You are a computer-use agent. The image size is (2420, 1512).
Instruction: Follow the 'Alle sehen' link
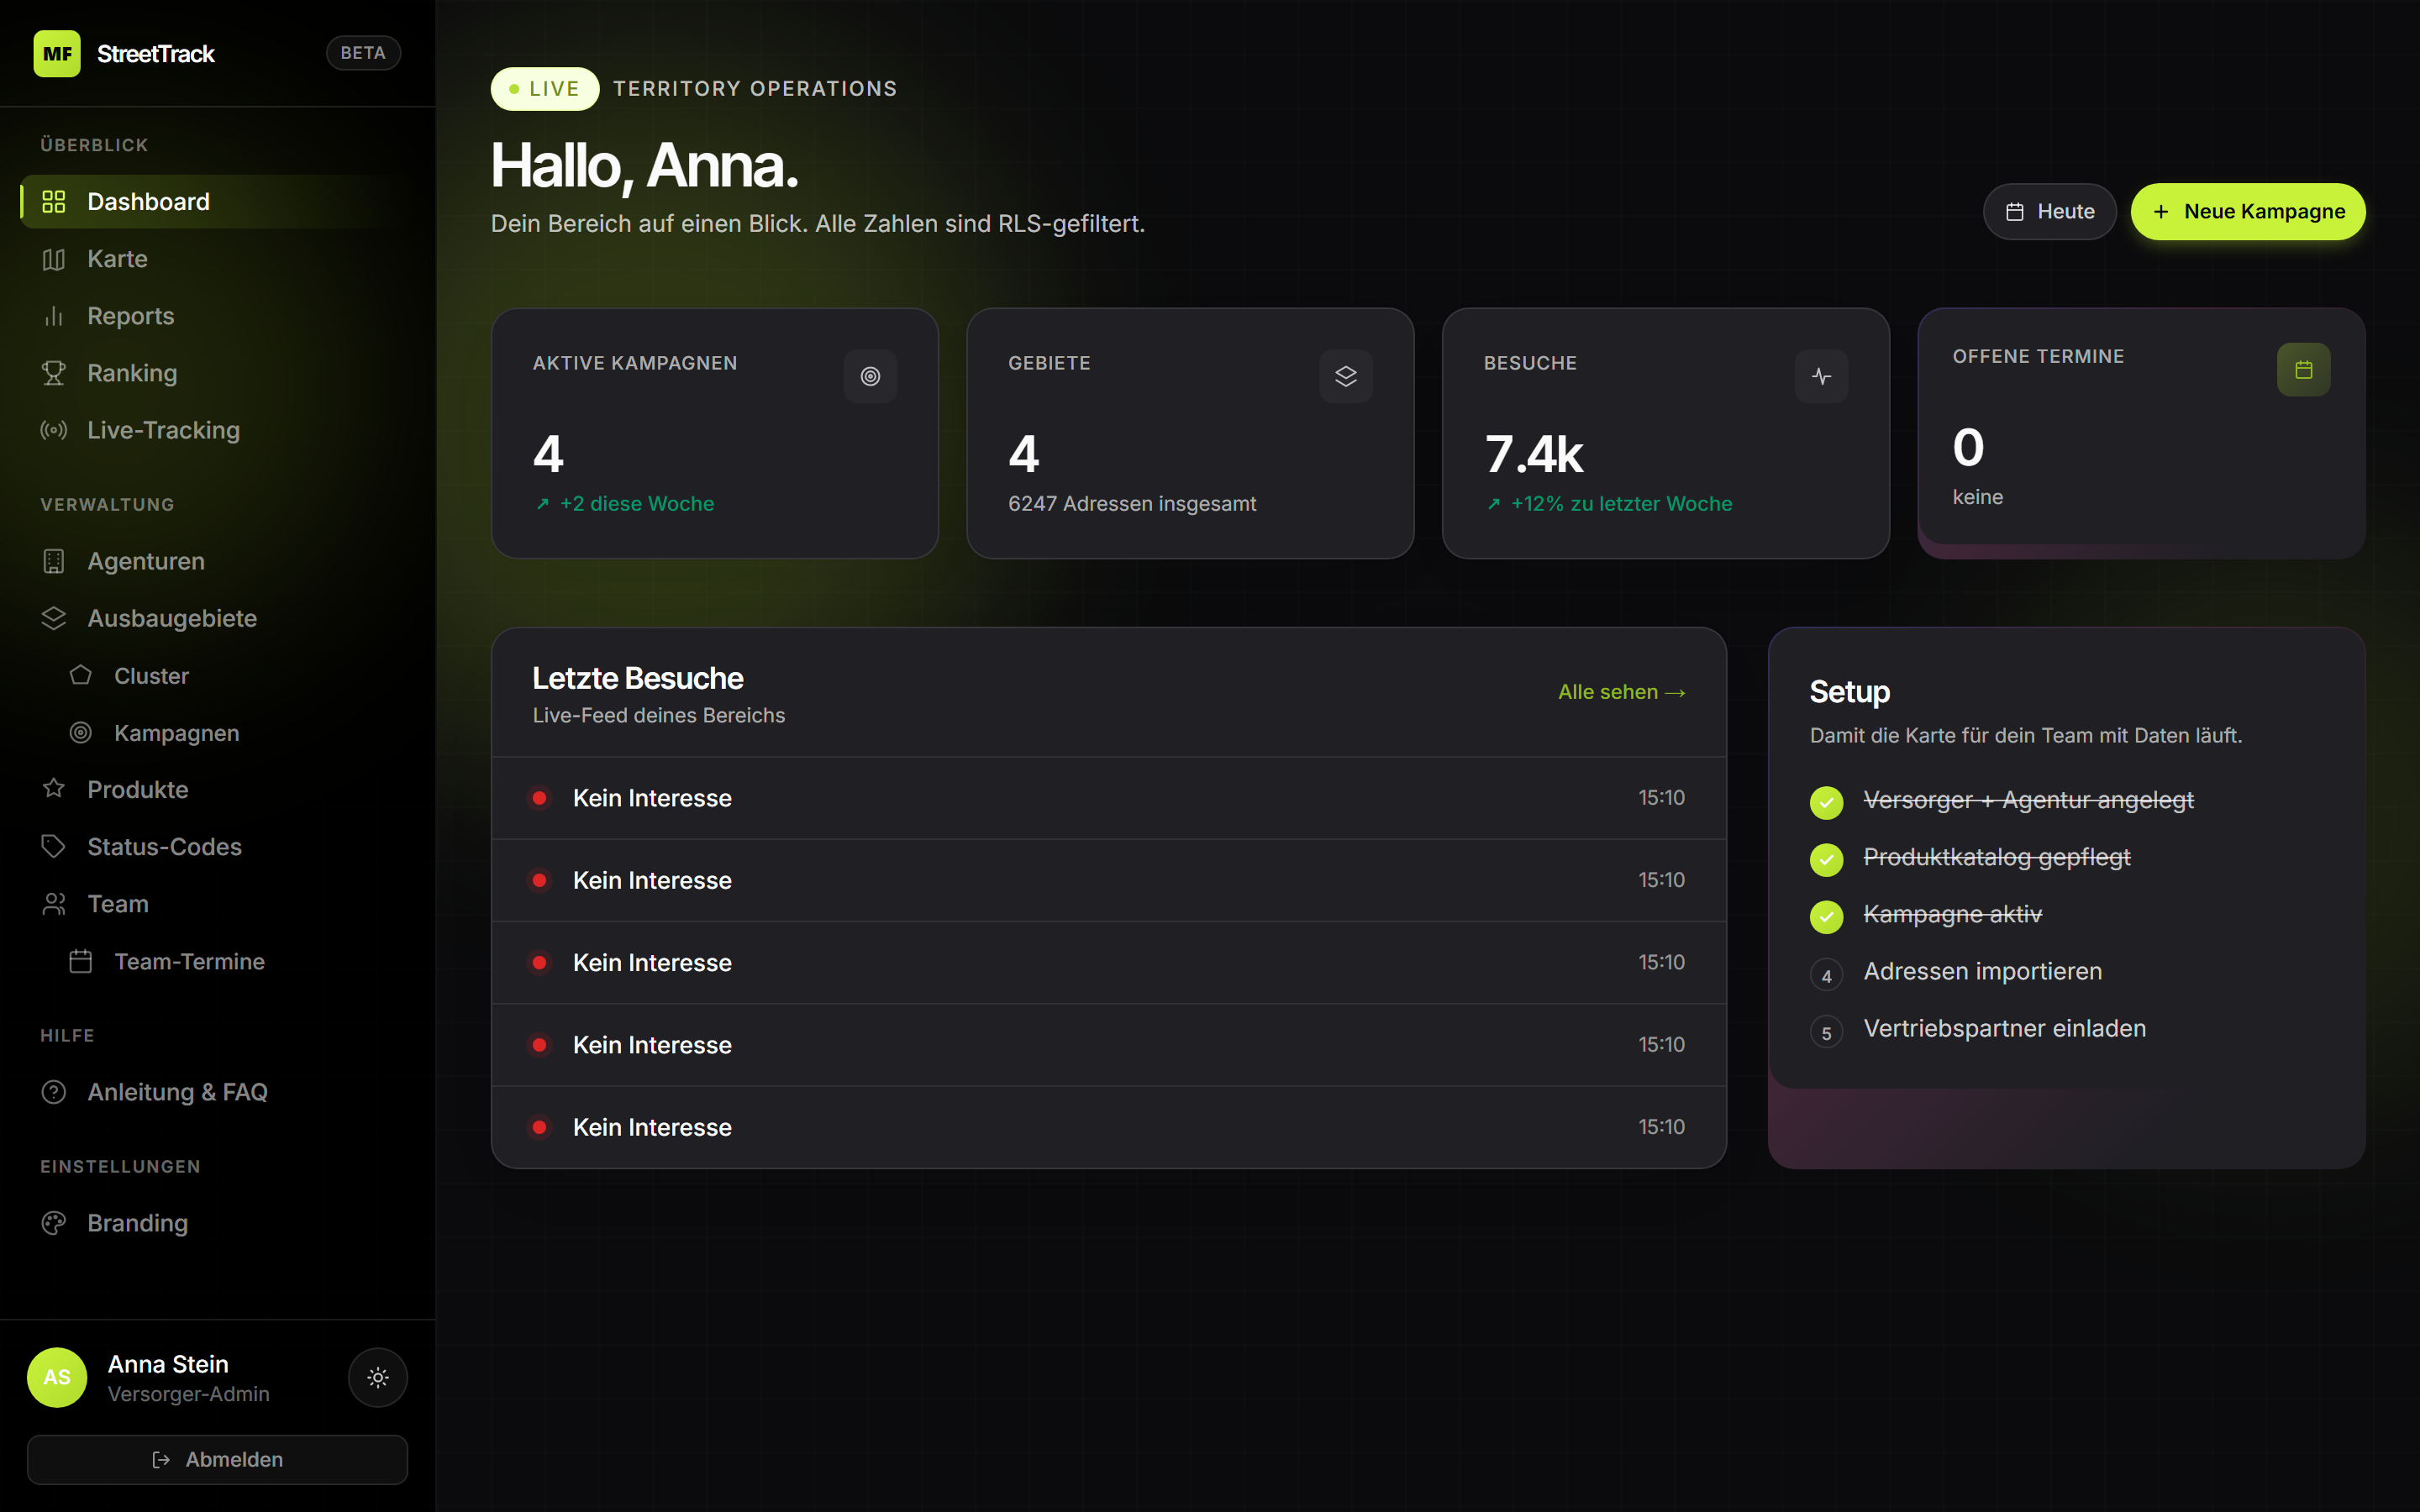(x=1621, y=692)
